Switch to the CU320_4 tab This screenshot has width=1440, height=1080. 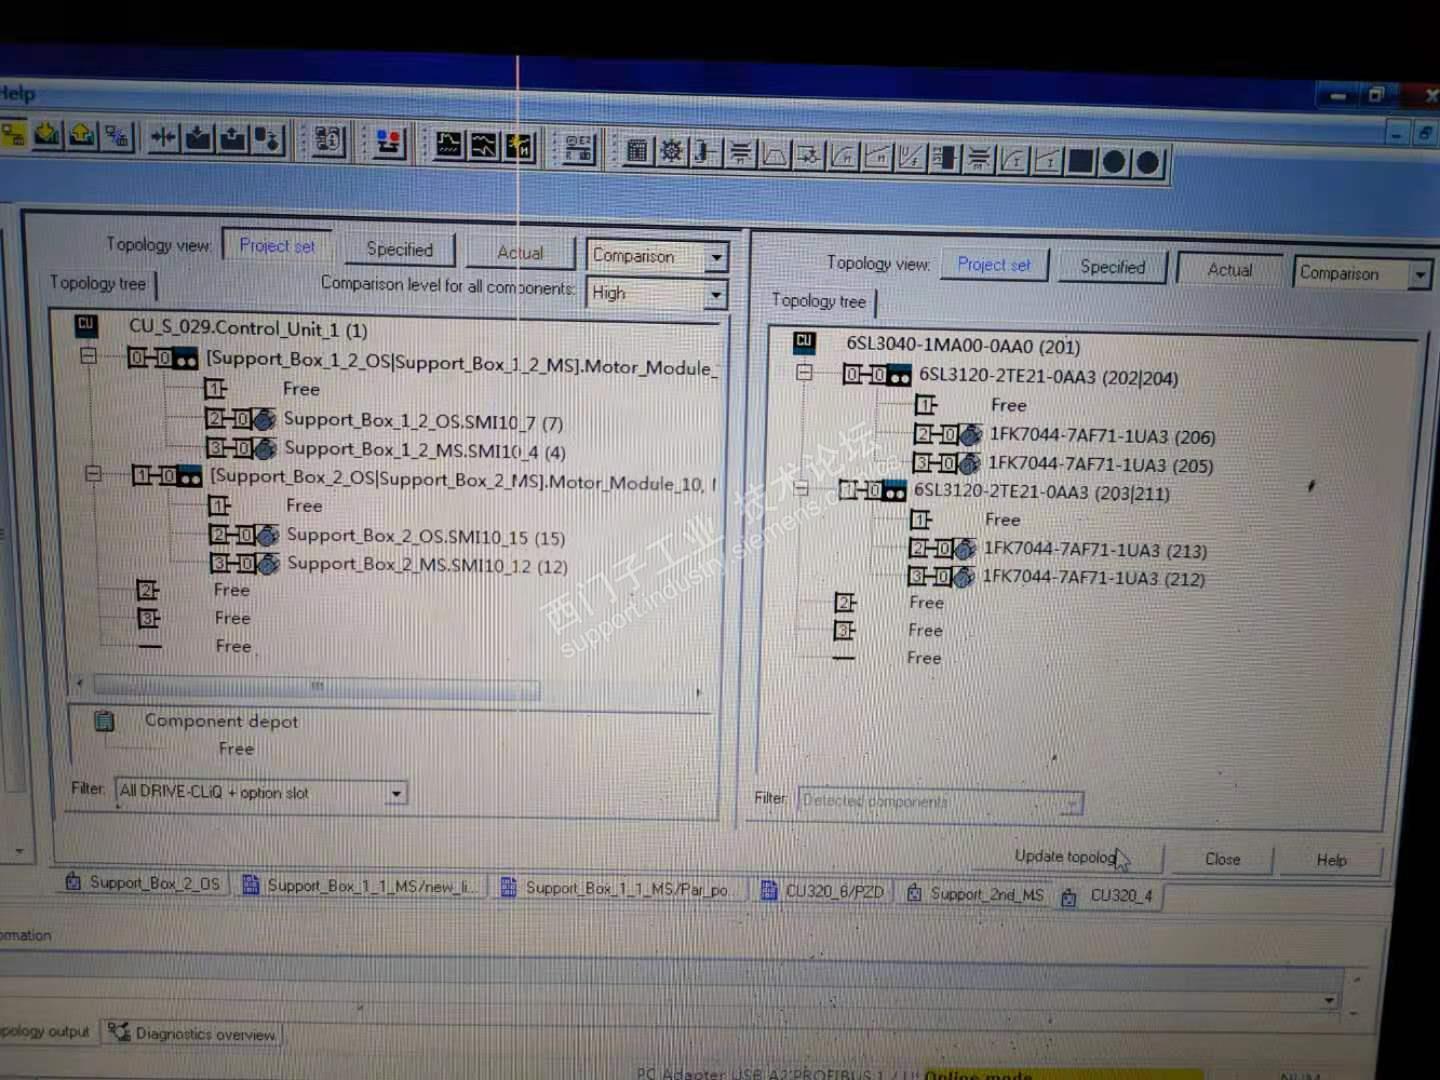coord(1109,896)
